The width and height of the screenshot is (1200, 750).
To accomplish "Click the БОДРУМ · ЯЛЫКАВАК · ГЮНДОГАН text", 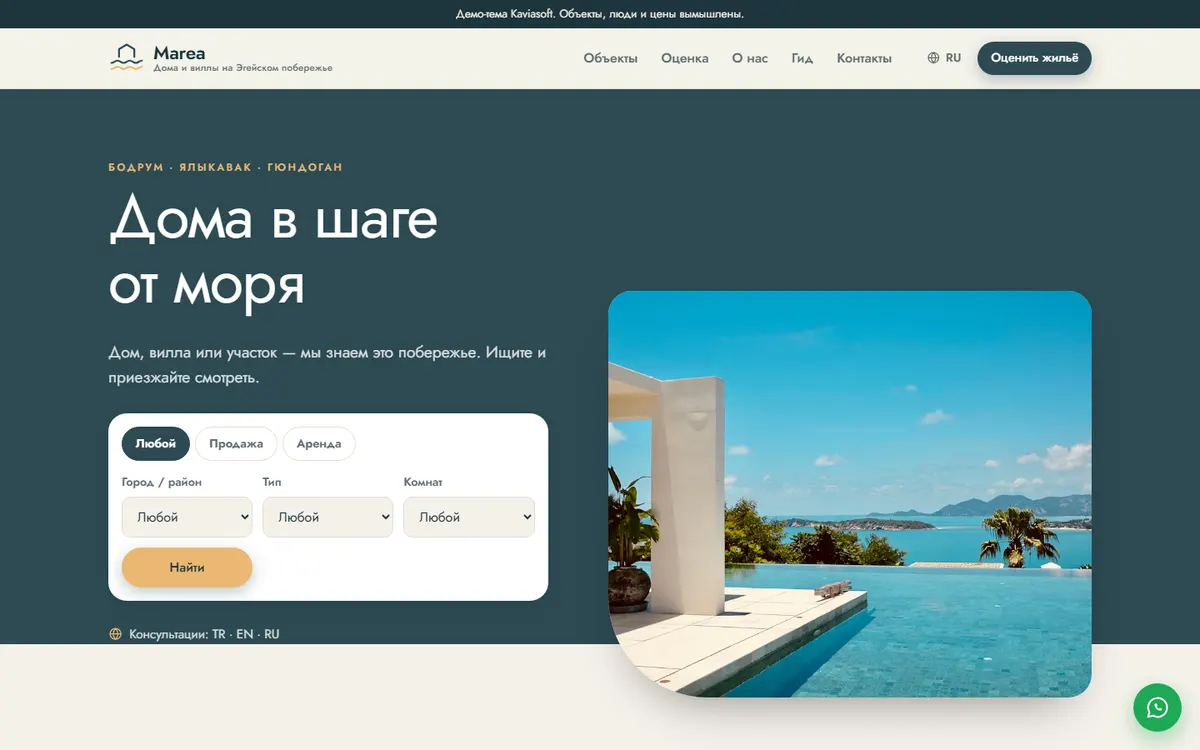I will [225, 167].
